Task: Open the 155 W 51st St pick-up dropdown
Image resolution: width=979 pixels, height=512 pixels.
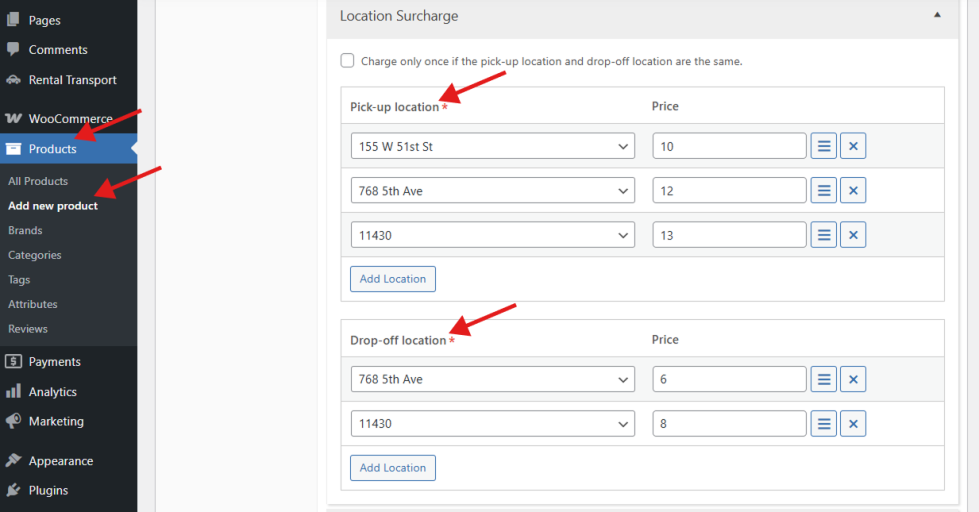Action: coord(492,146)
